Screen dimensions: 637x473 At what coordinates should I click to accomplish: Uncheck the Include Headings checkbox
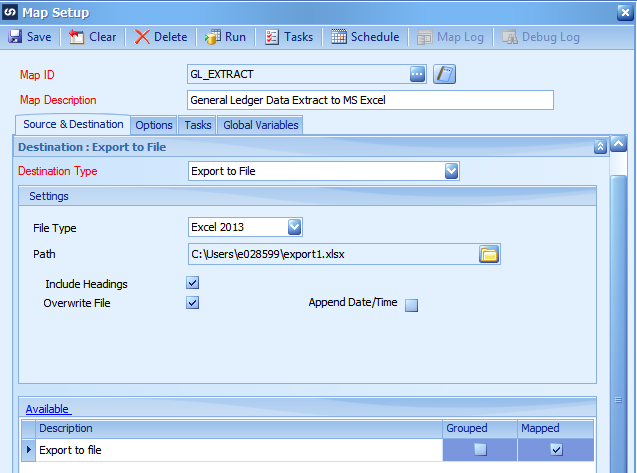[193, 284]
